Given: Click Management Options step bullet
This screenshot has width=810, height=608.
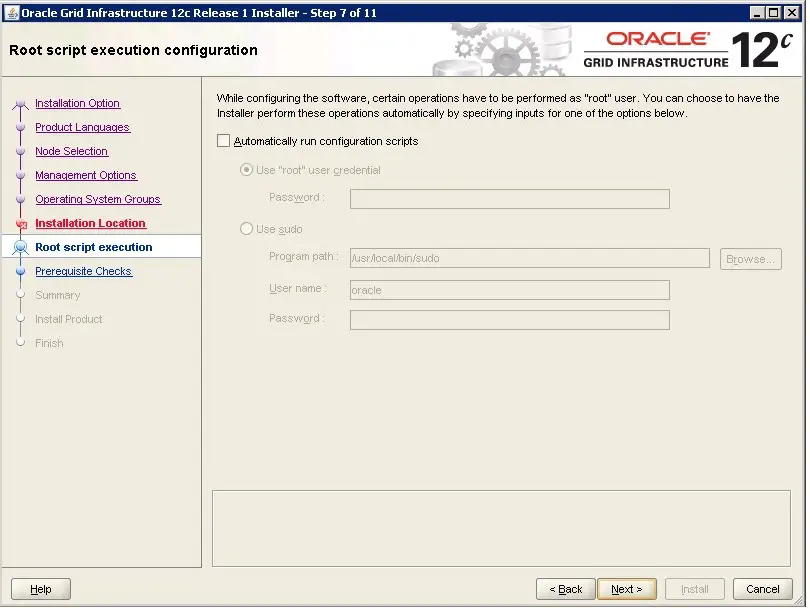Looking at the screenshot, I should (21, 175).
